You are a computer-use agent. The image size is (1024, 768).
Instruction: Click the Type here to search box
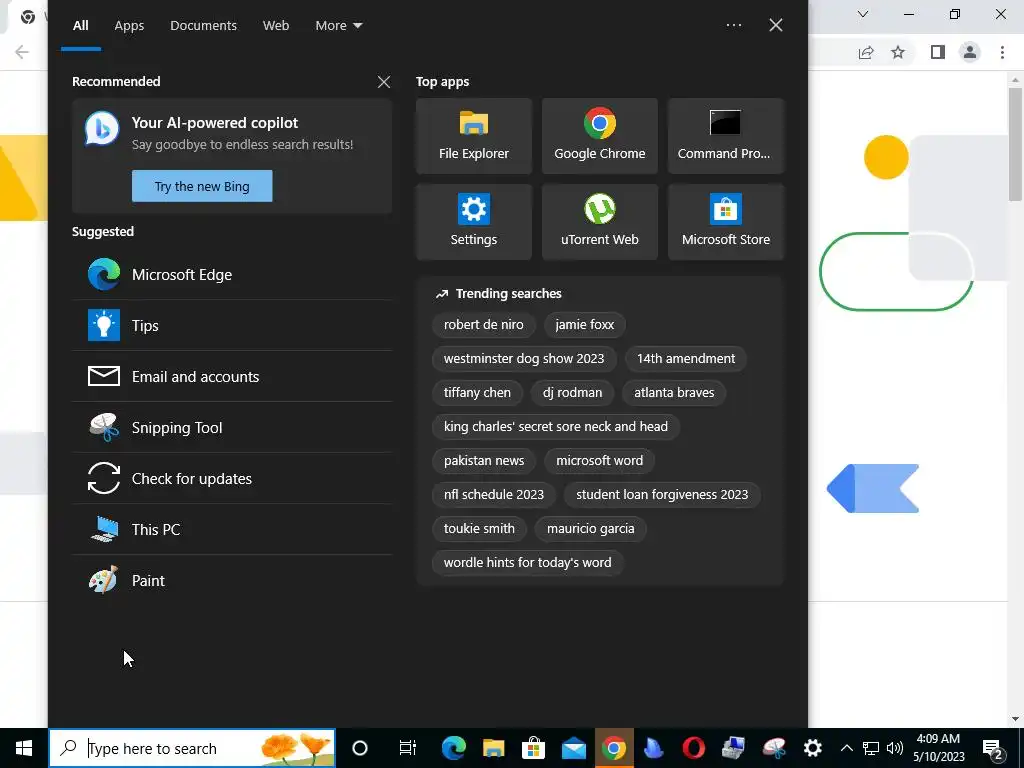pyautogui.click(x=192, y=748)
